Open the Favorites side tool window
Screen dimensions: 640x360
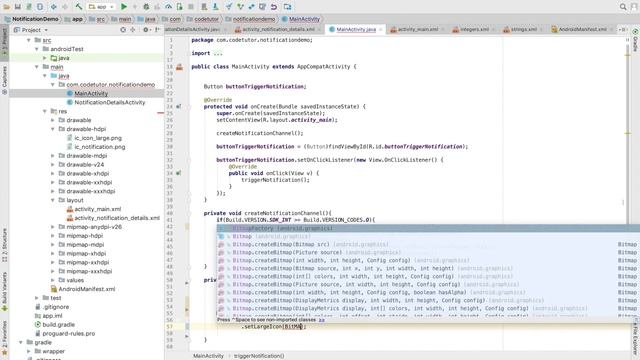tap(4, 338)
